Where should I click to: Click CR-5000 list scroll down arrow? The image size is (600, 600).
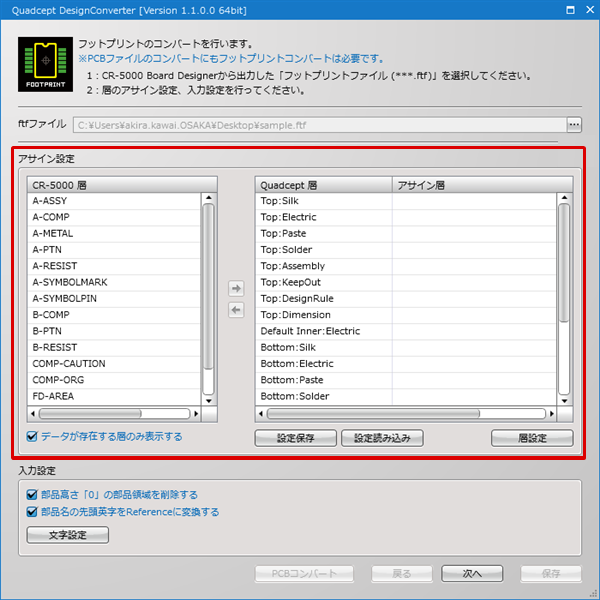[209, 401]
